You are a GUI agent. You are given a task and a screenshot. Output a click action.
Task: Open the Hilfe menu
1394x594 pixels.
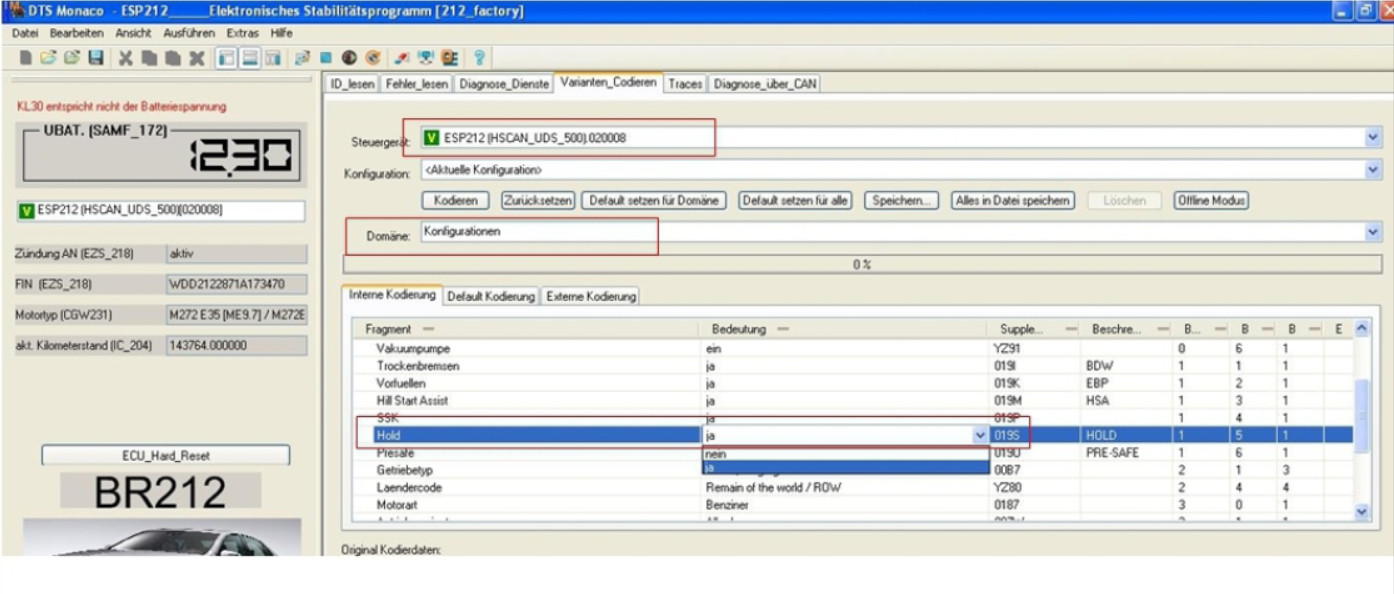[280, 33]
